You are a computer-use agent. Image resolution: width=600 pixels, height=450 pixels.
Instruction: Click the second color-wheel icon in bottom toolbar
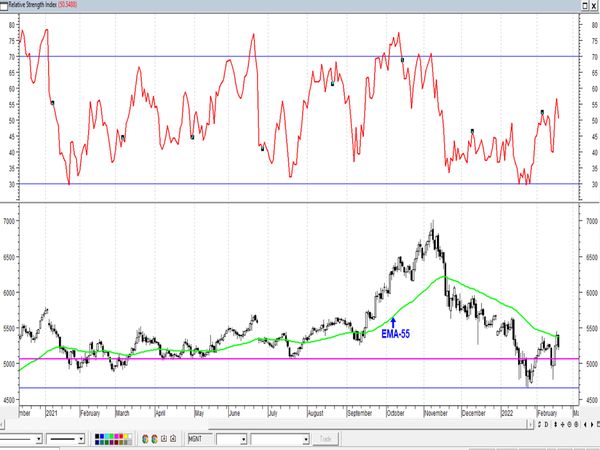[x=152, y=439]
